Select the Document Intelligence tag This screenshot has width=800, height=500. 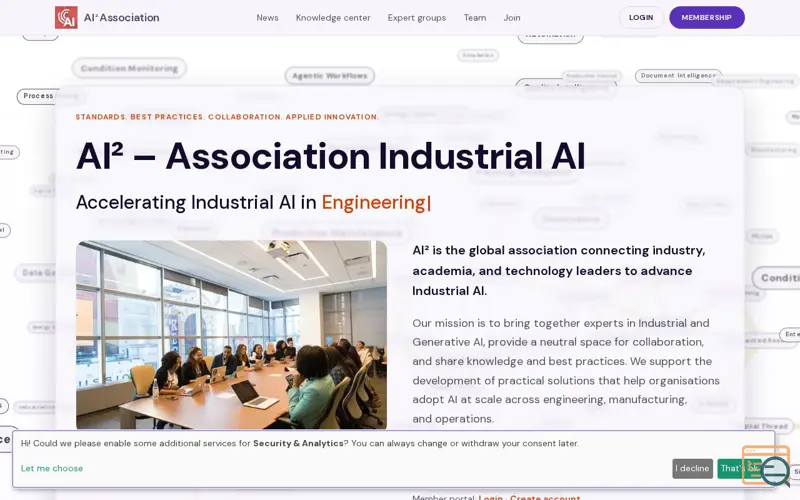678,76
